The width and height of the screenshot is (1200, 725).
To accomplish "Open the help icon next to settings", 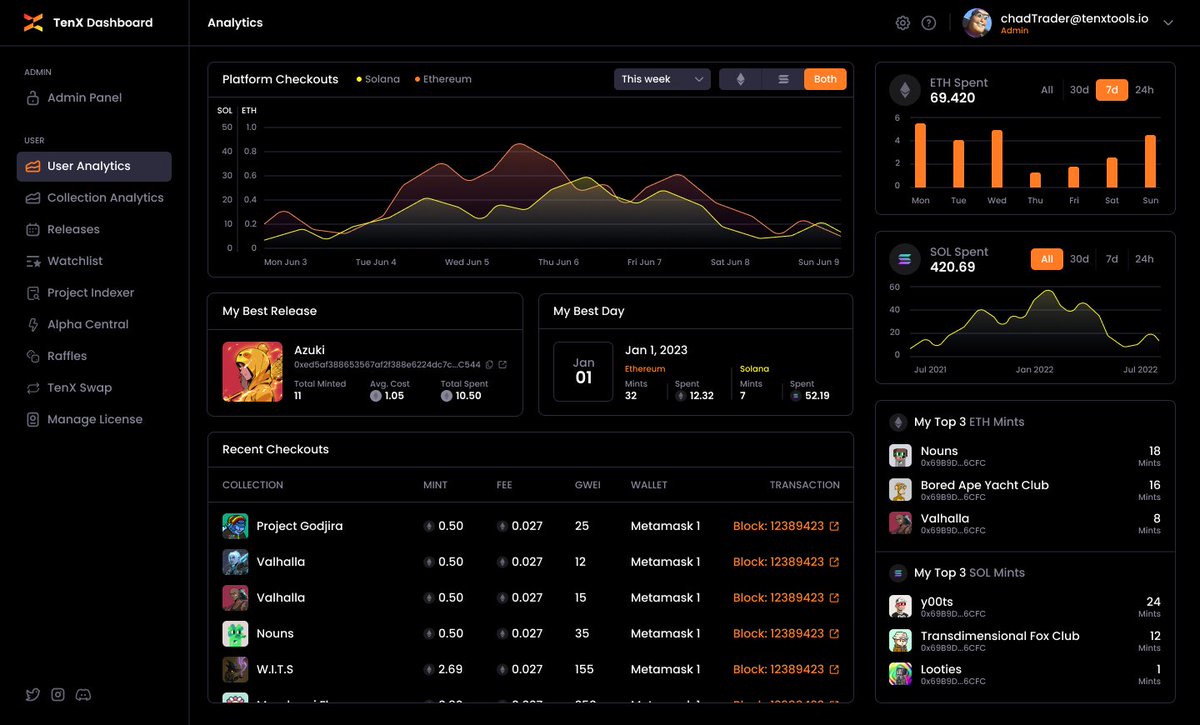I will (929, 22).
